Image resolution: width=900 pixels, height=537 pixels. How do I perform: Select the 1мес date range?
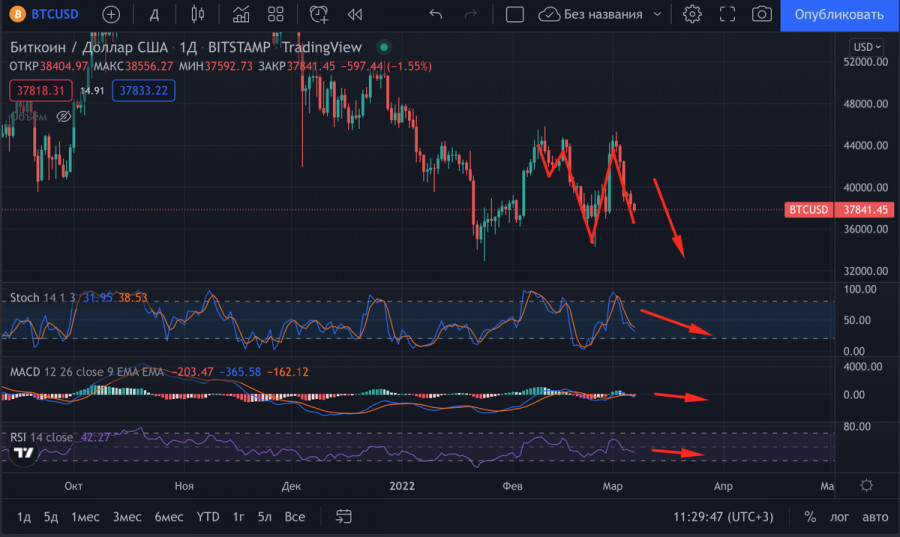(x=85, y=517)
